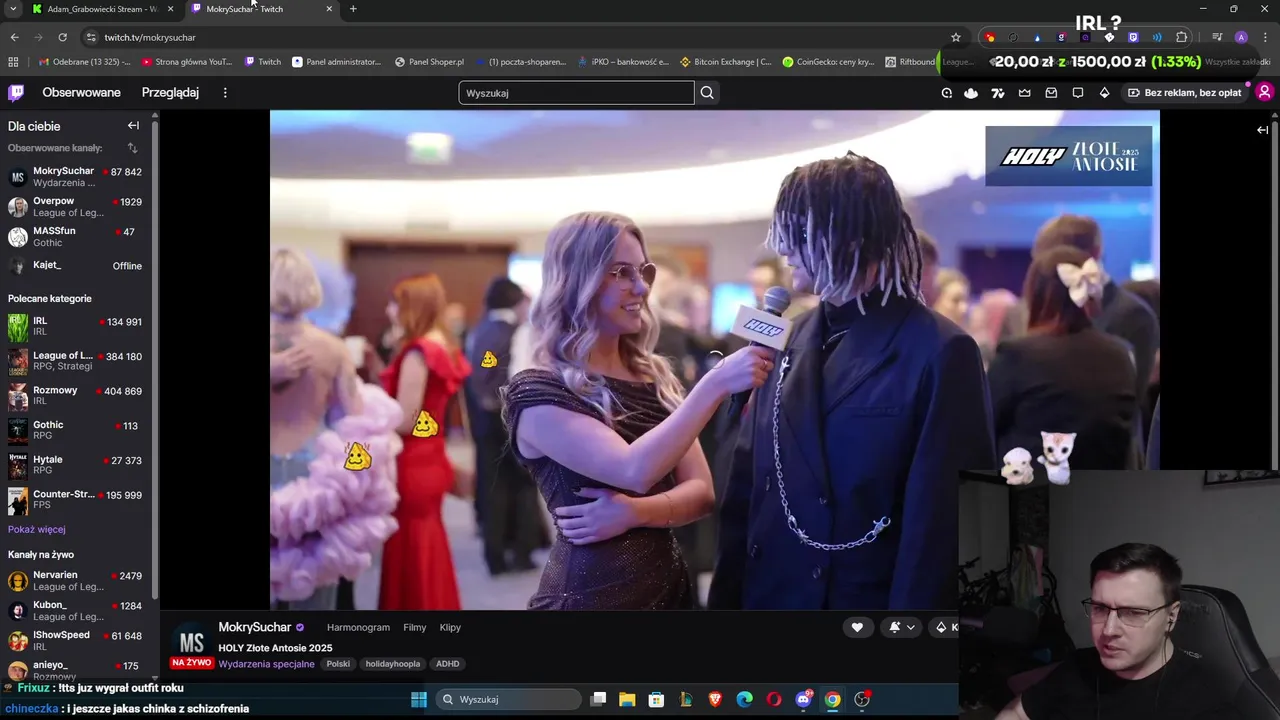Viewport: 1280px width, 720px height.
Task: Open Task View on taskbar
Action: [x=598, y=700]
